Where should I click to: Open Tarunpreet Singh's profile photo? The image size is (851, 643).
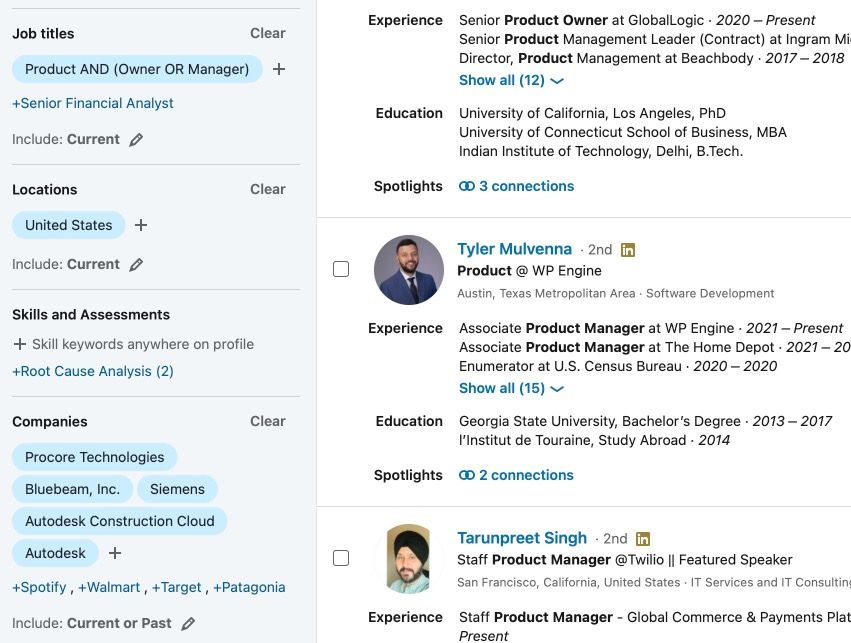point(409,559)
